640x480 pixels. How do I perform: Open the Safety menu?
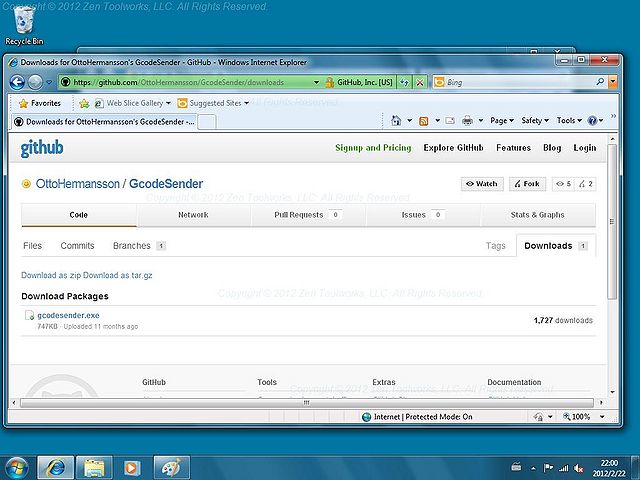coord(535,120)
